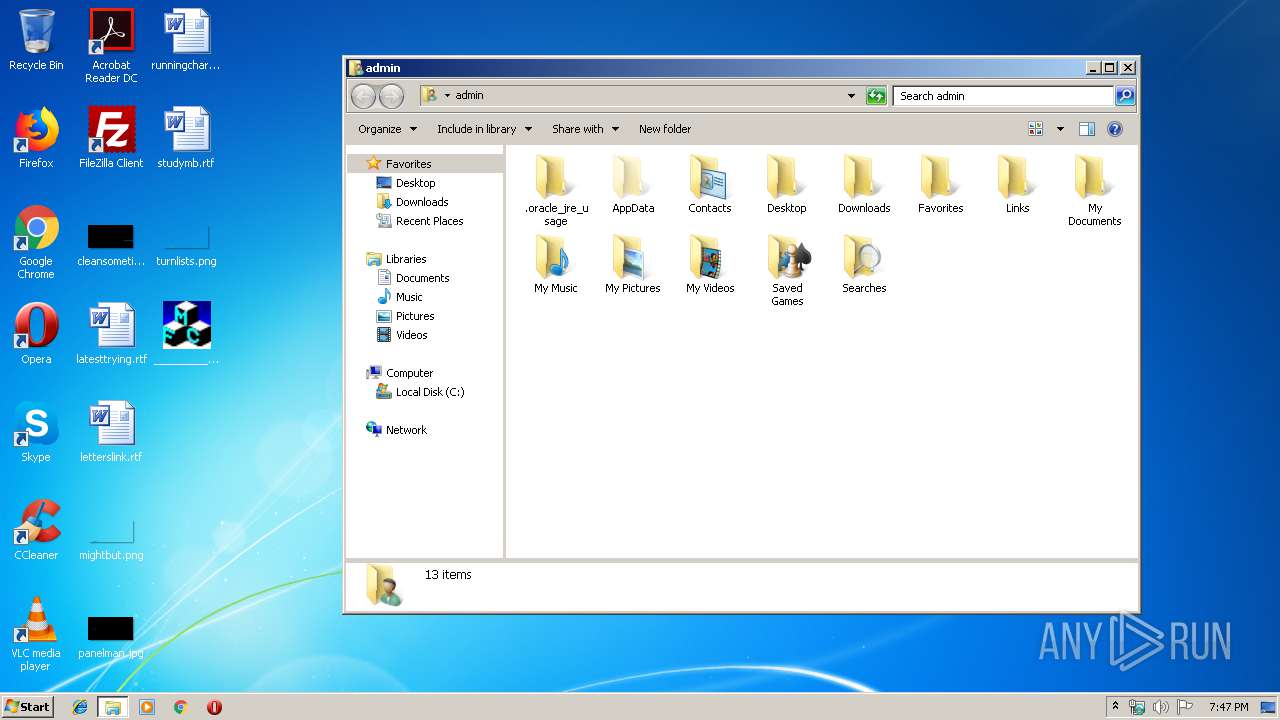The image size is (1280, 720).
Task: Open the My Pictures folder
Action: (633, 264)
